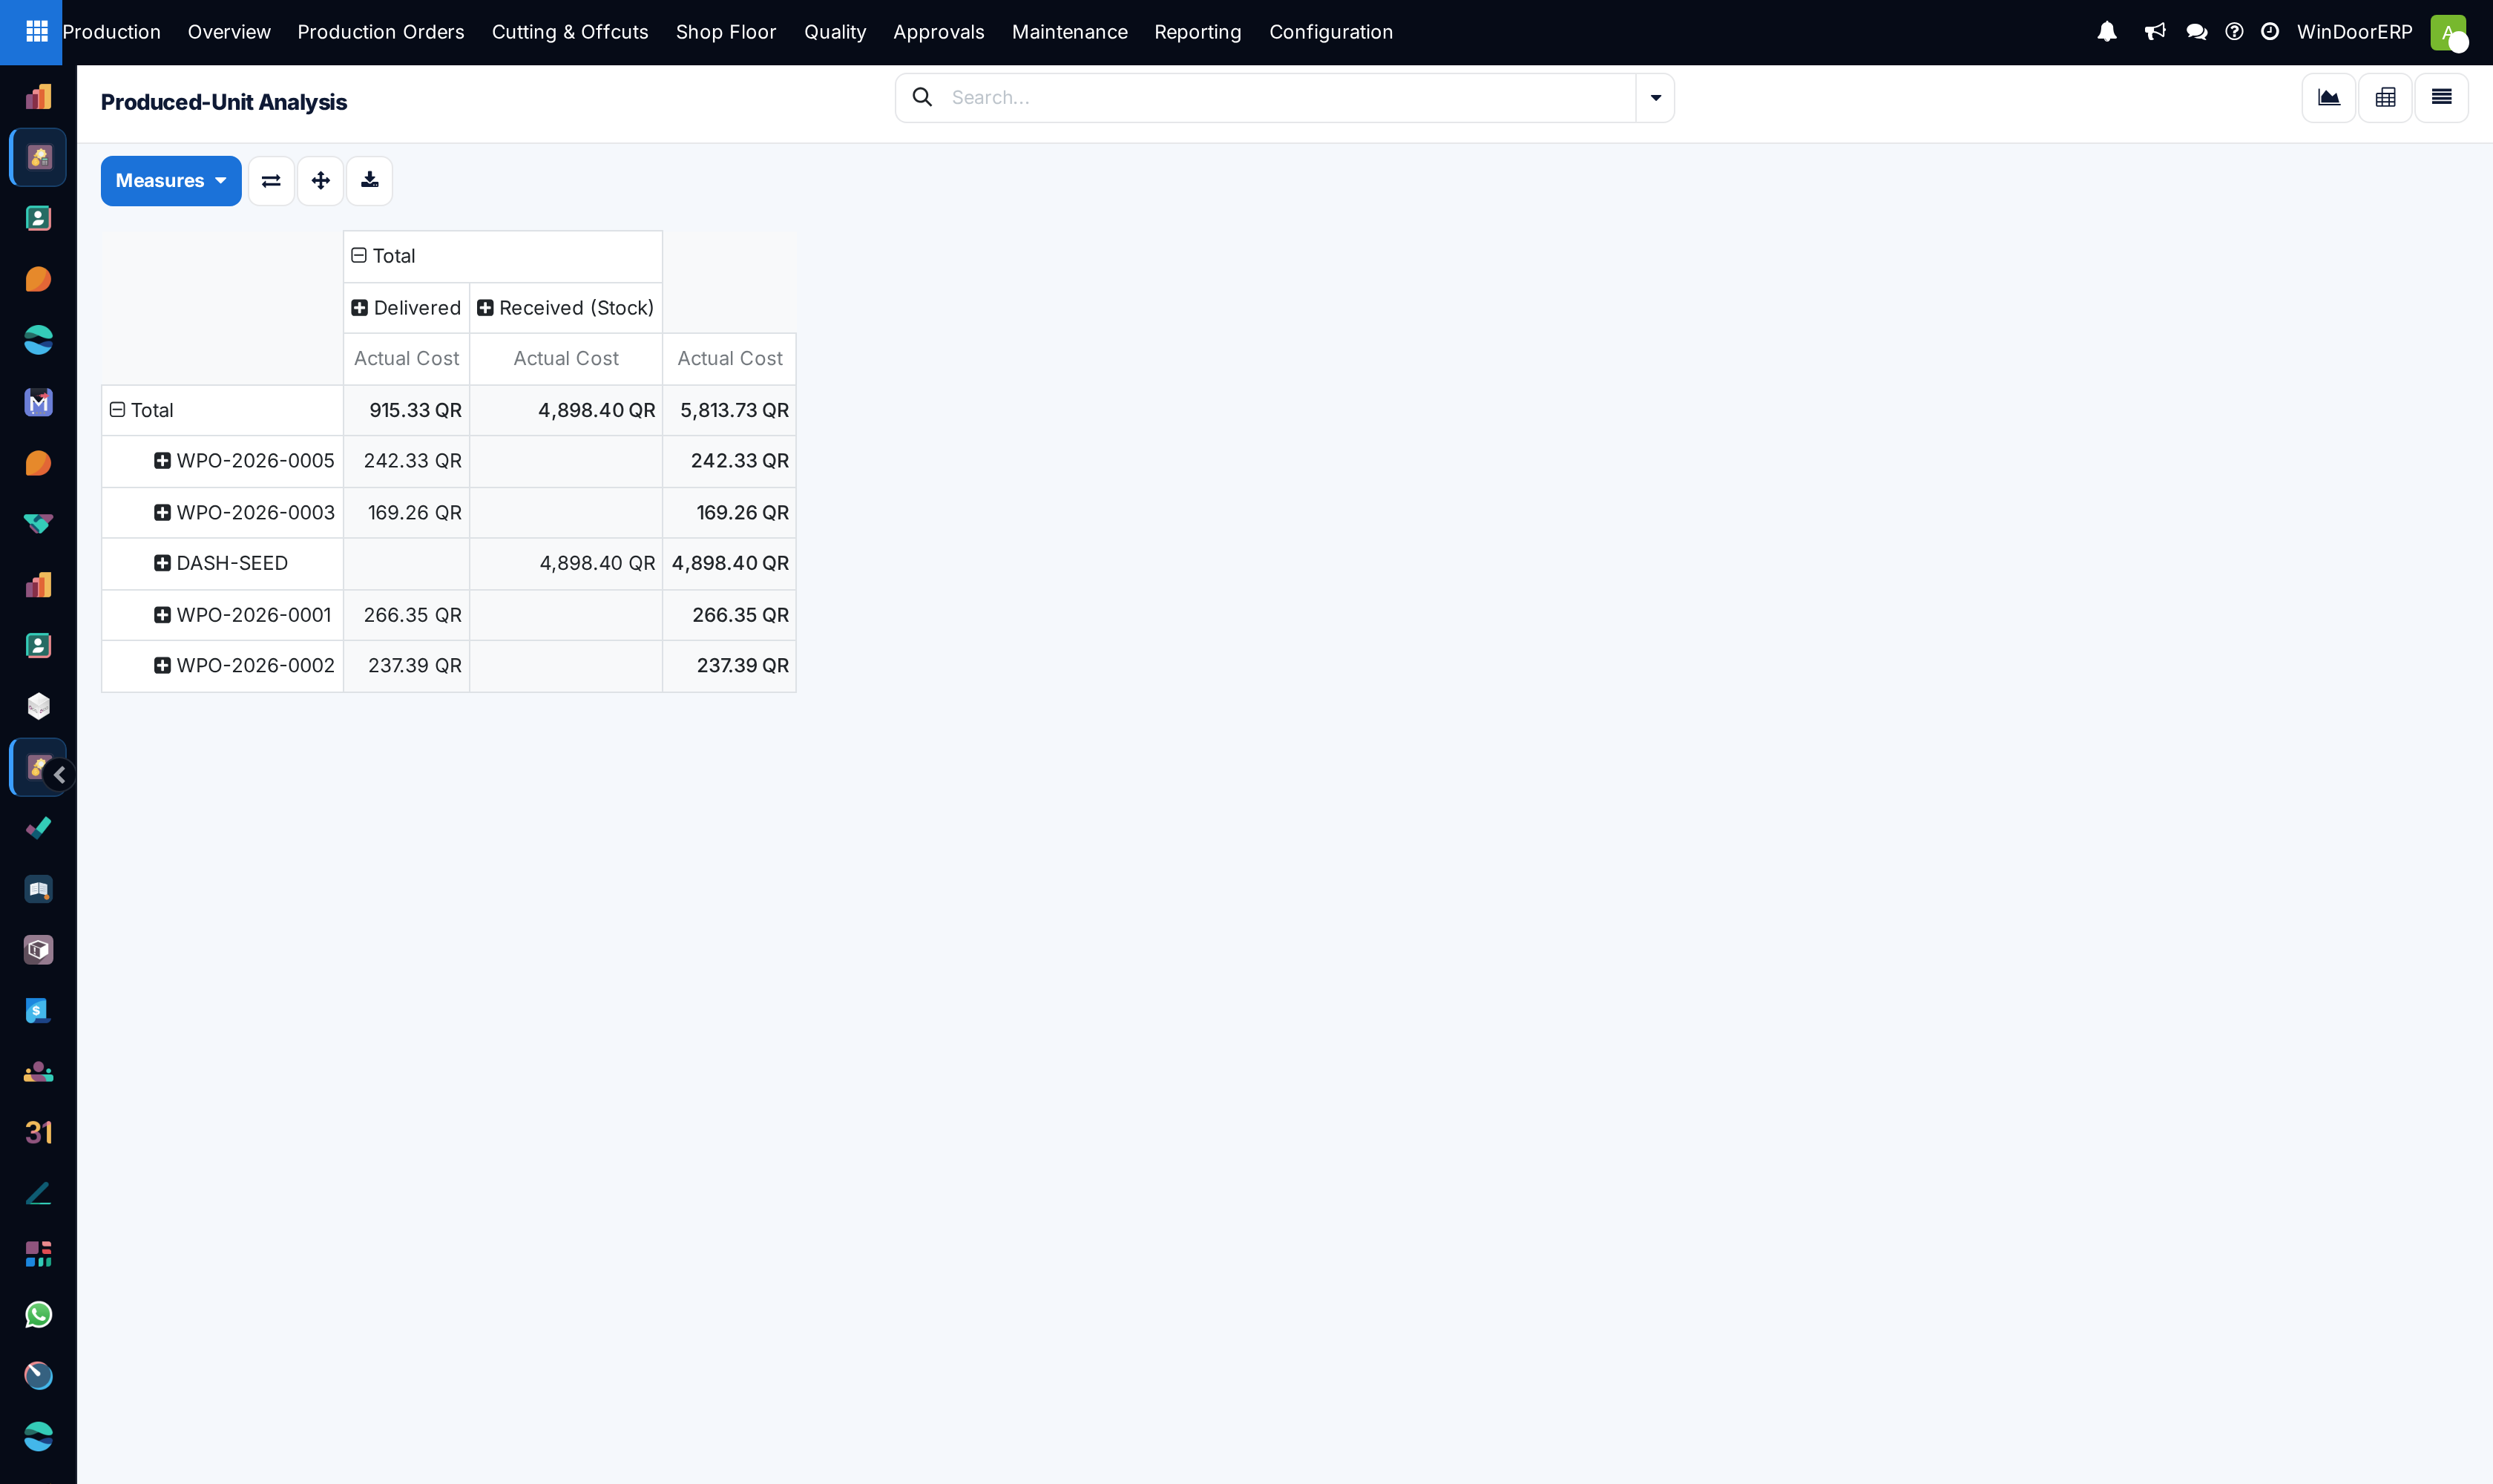Click the Delivered 242.33 QR cell for WPO-2026-0005
This screenshot has height=1484, width=2493.
pos(407,461)
